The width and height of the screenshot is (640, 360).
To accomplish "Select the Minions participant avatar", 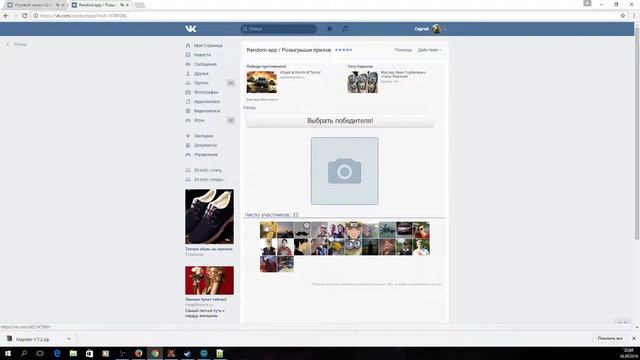I will 353,247.
